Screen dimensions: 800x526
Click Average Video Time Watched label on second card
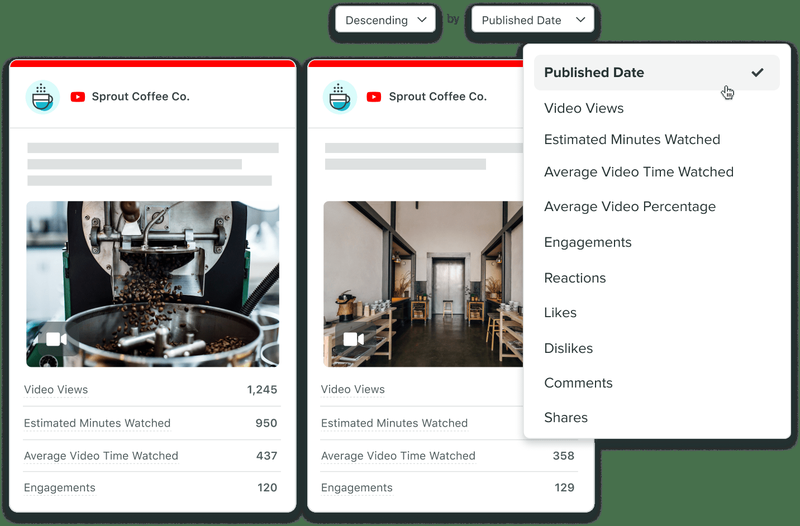(x=398, y=456)
